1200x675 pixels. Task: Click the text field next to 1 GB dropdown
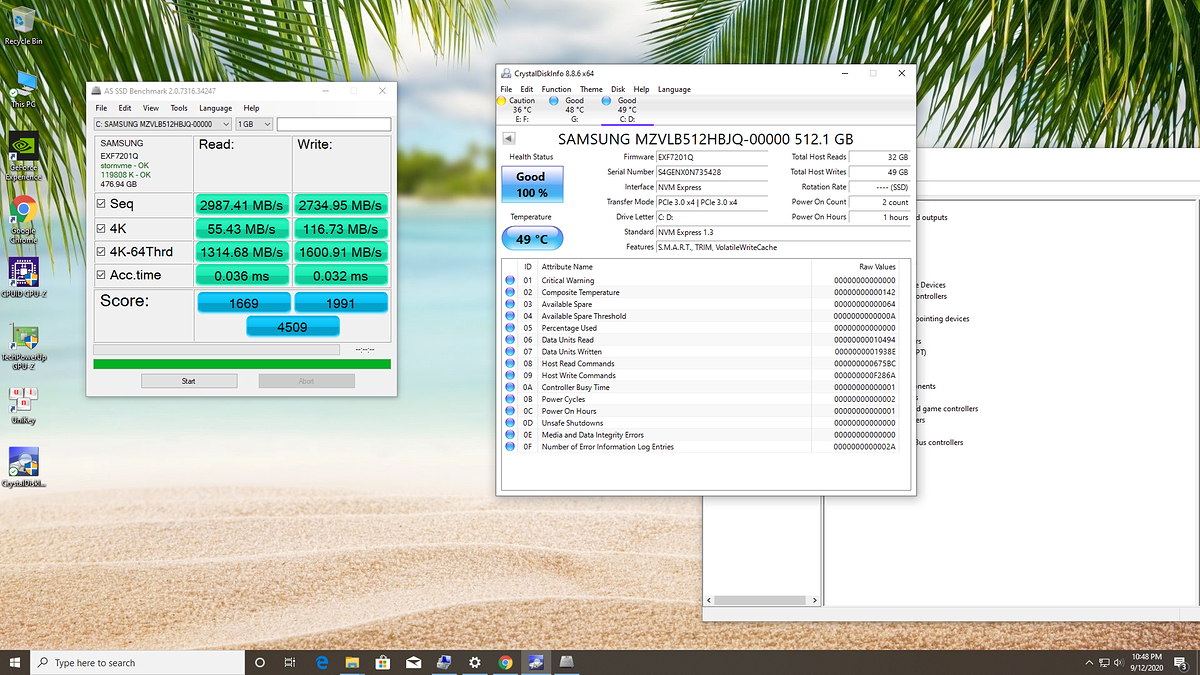click(x=333, y=124)
